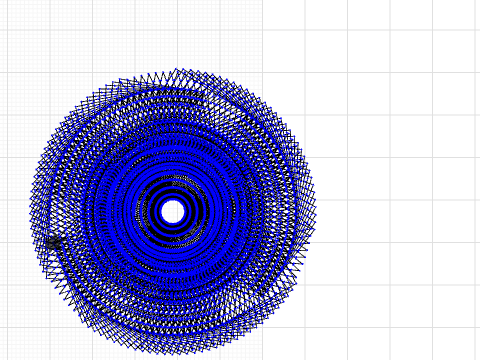Screen dimensions: 480x360
Task: Click the bottommost edge of the spiral drawing
Action: click(168, 353)
